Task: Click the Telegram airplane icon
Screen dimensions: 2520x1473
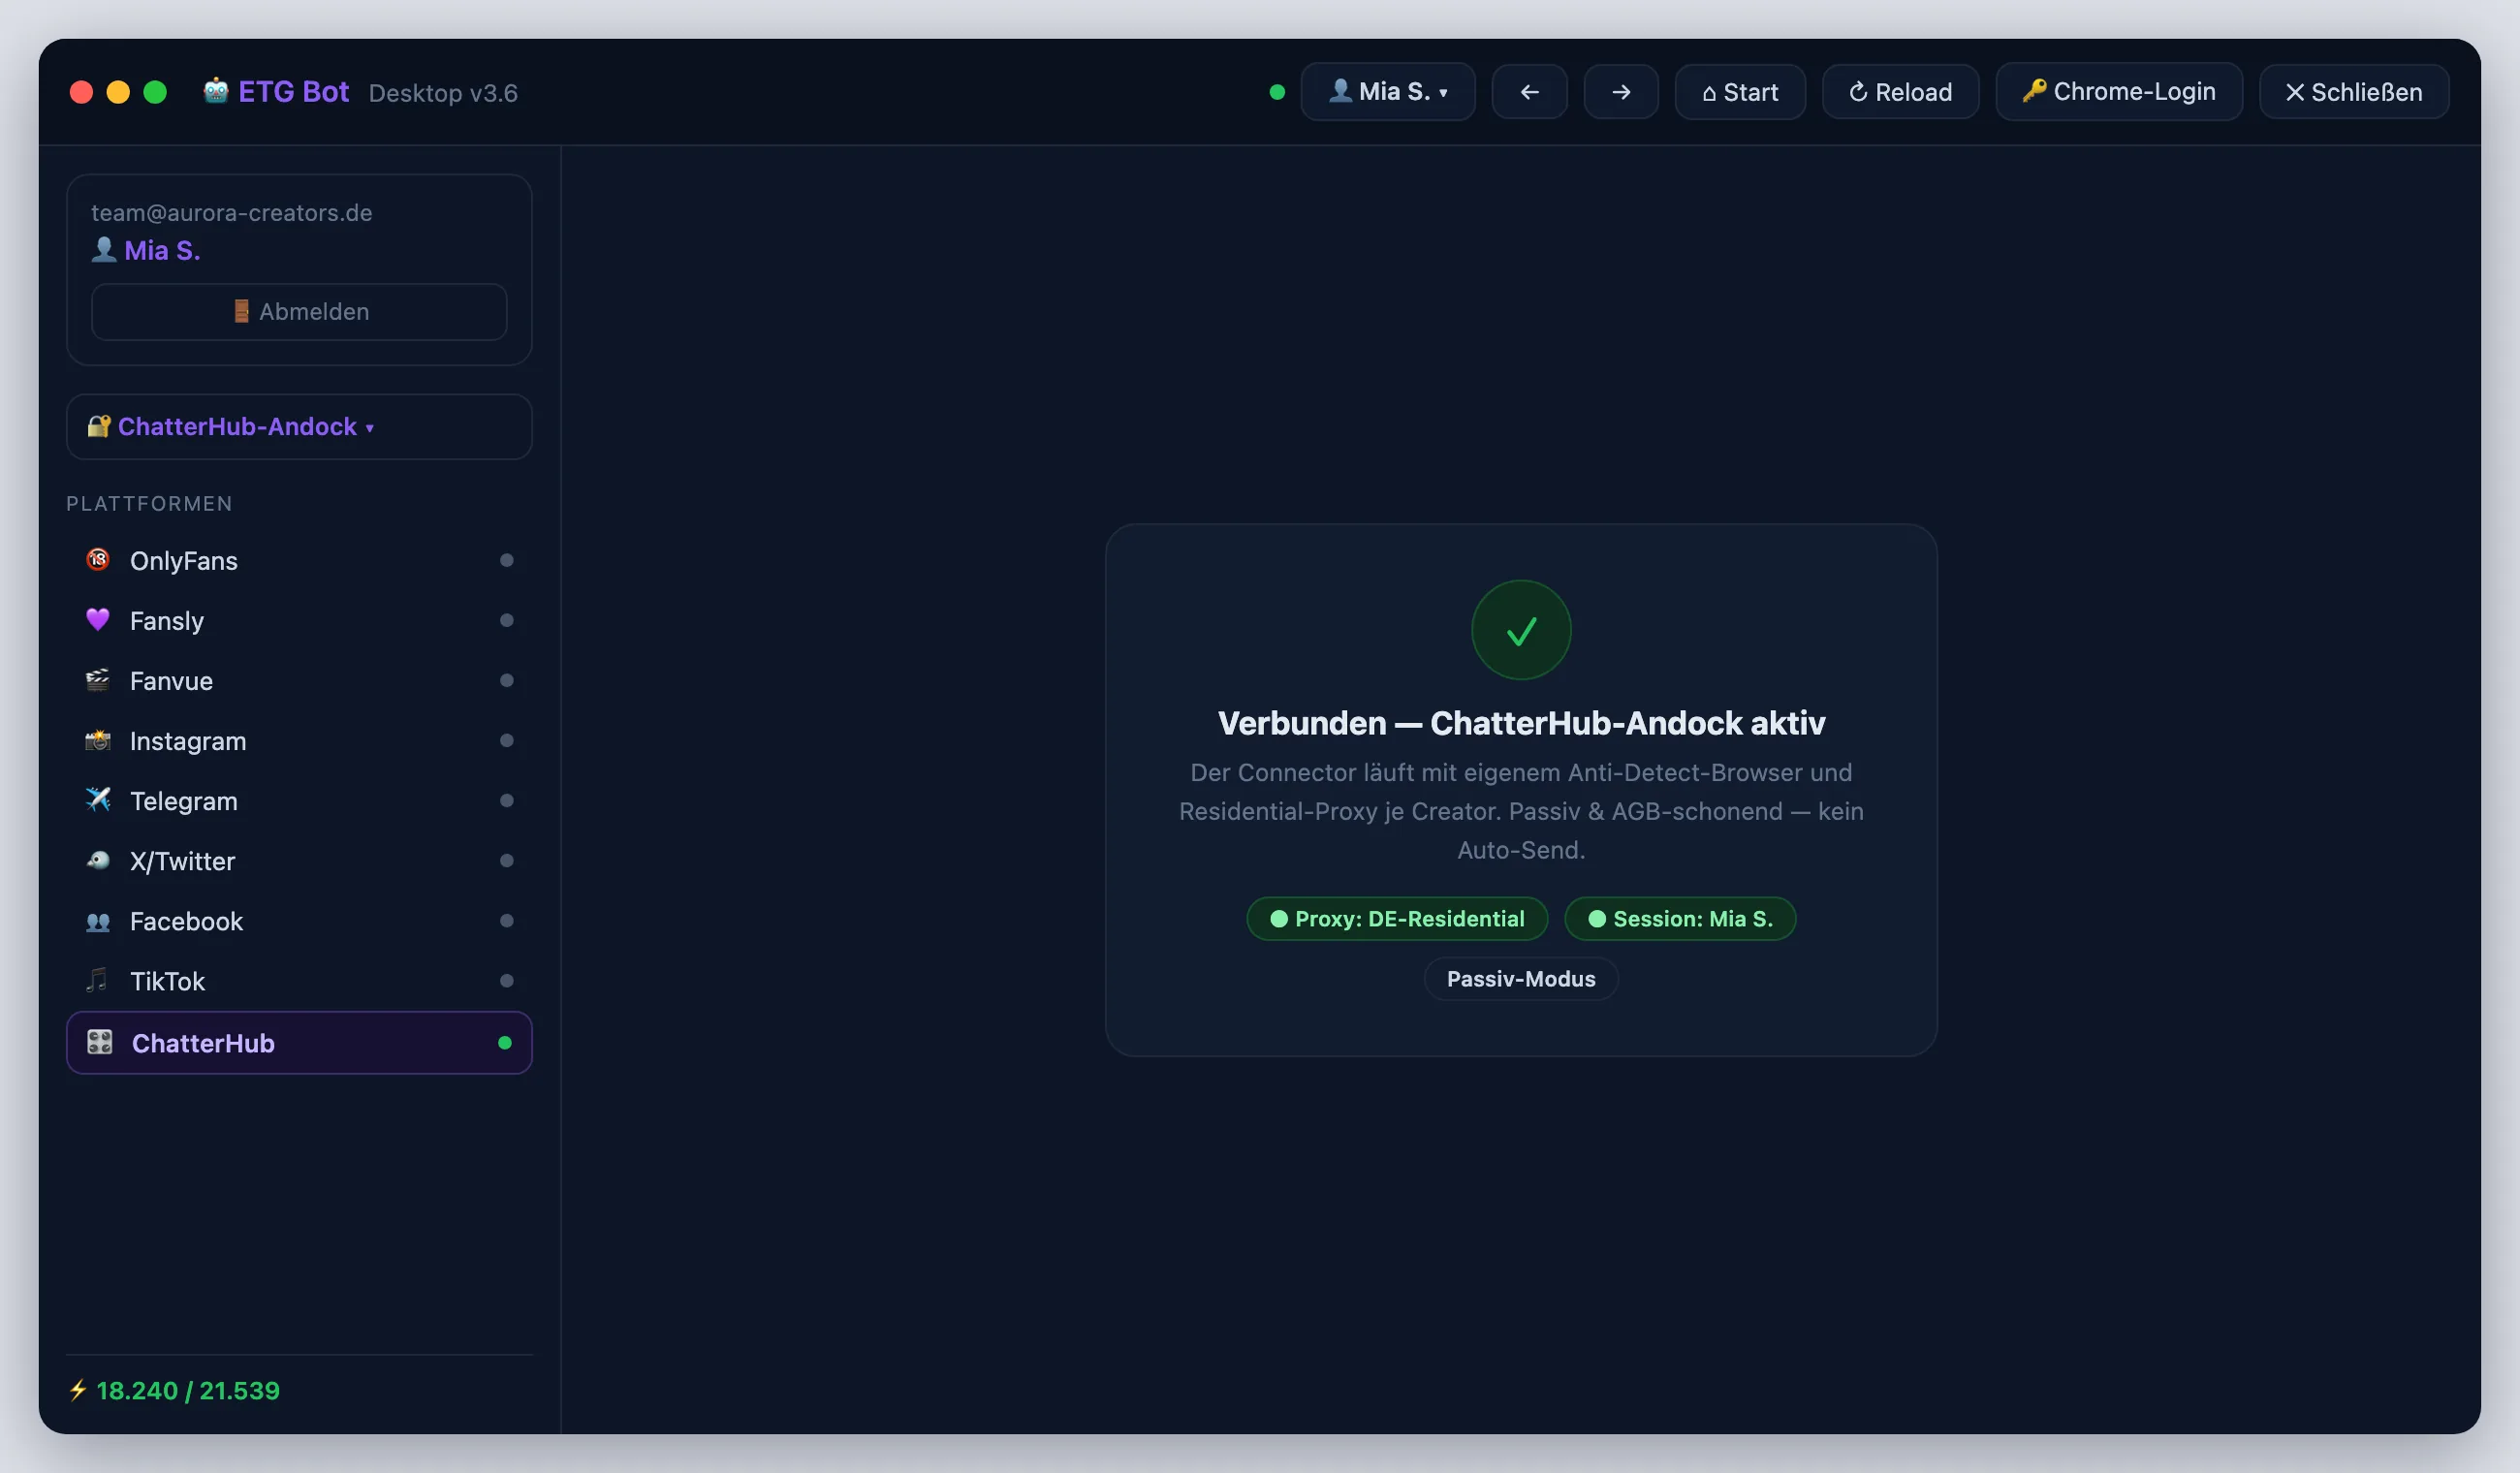Action: point(98,799)
